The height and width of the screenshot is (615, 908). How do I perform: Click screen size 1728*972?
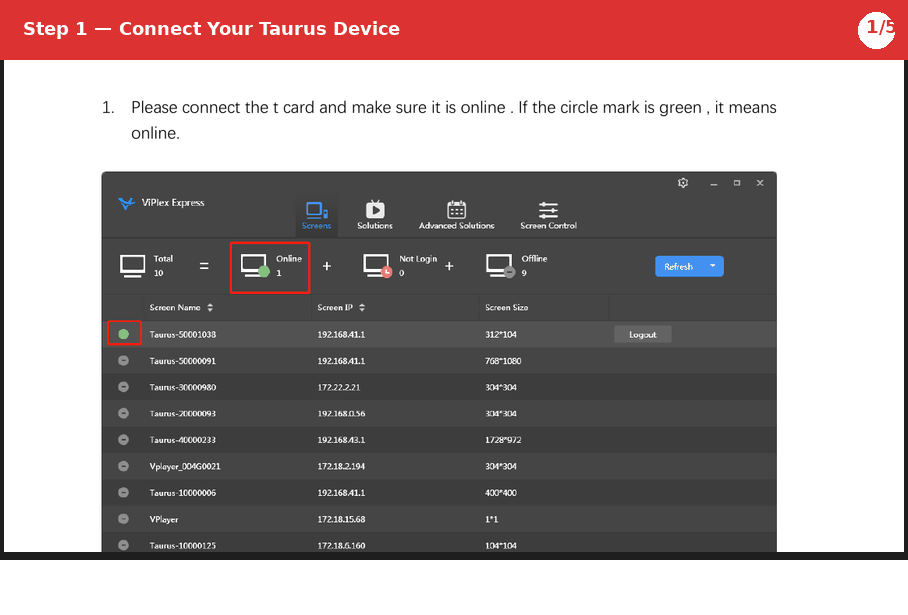click(x=503, y=440)
